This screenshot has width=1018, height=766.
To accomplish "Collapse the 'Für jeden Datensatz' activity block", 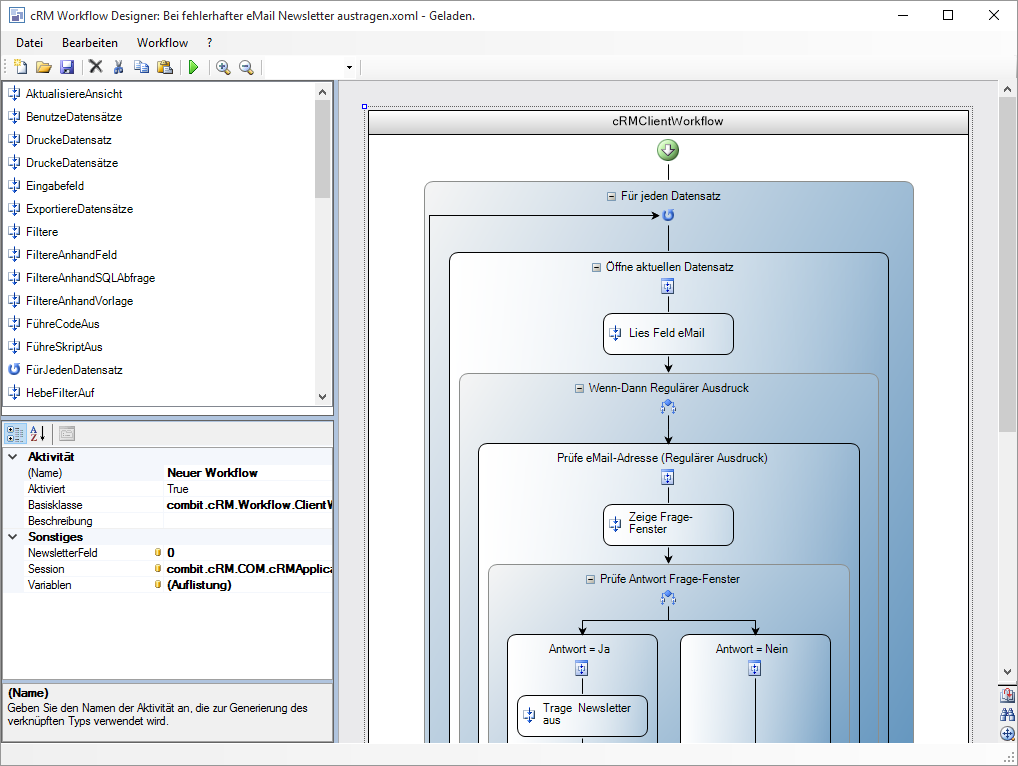I will [612, 197].
